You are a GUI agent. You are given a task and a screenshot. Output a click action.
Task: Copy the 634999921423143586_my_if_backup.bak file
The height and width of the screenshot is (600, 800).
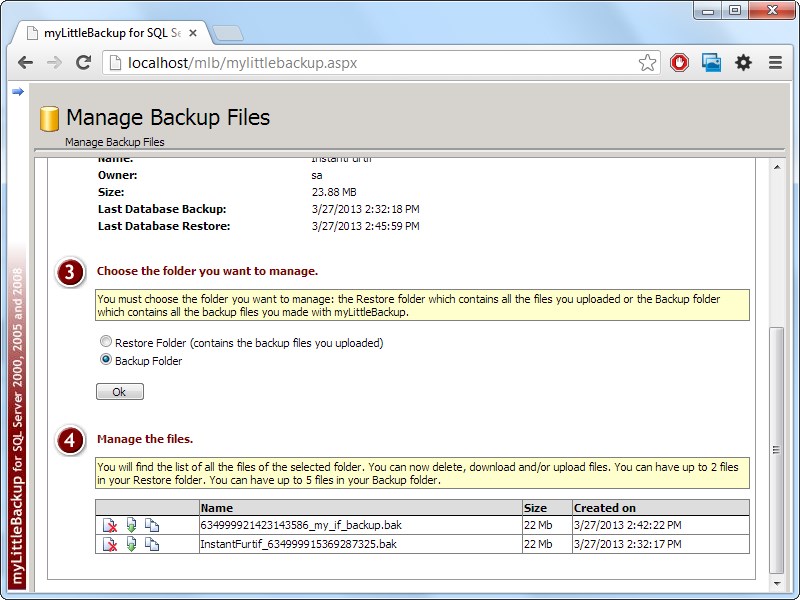click(x=152, y=525)
